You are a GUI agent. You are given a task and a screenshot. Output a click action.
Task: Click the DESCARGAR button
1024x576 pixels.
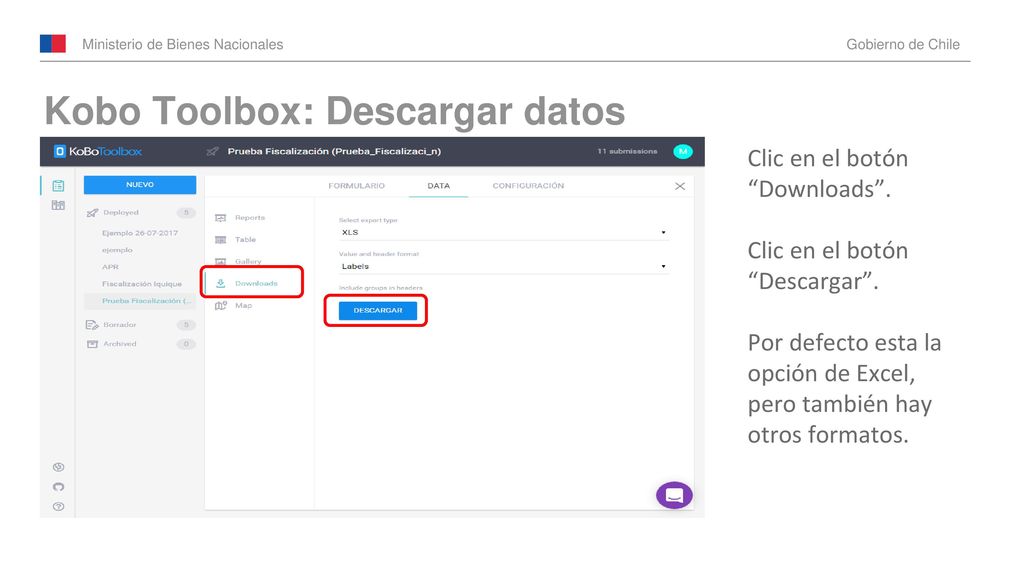coord(377,311)
